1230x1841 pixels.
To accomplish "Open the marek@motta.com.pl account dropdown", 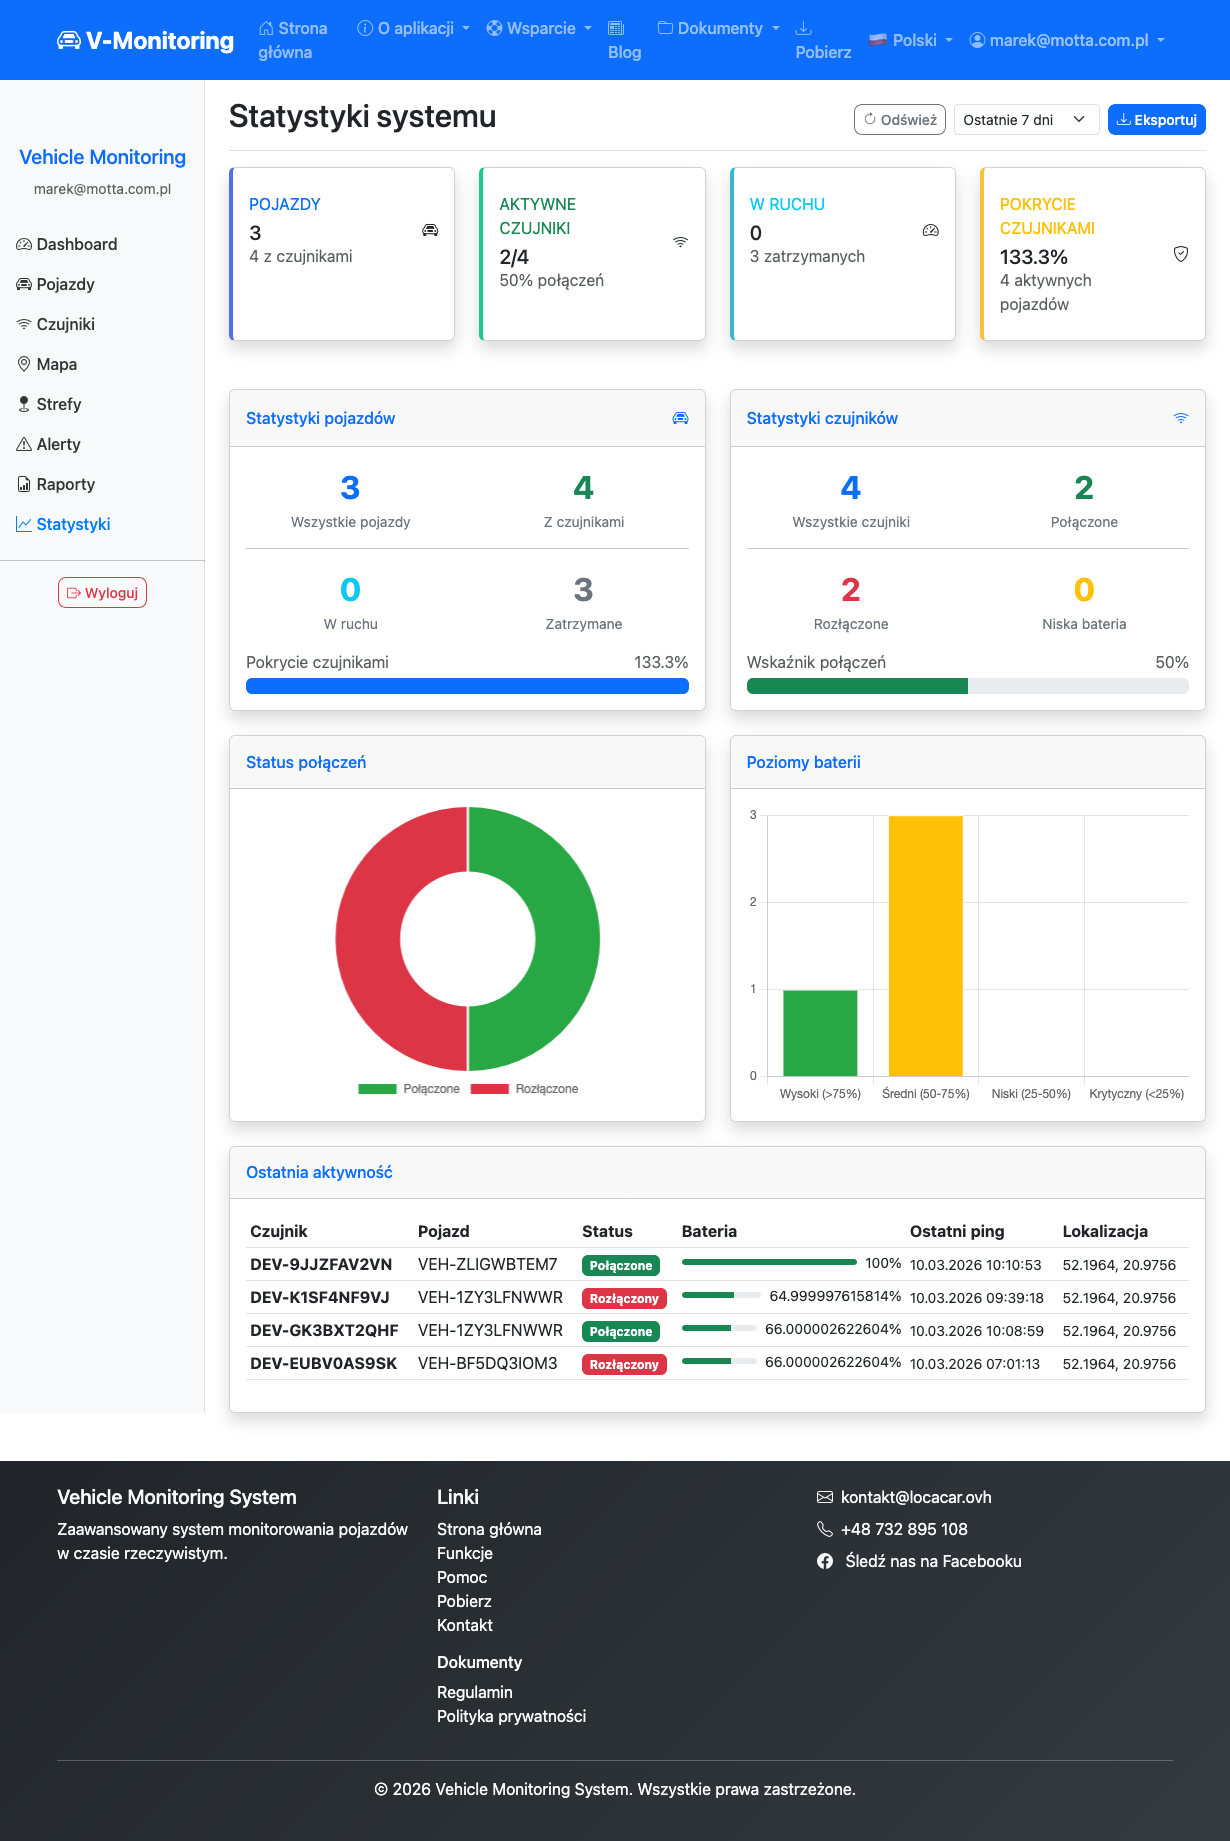I will [1068, 40].
